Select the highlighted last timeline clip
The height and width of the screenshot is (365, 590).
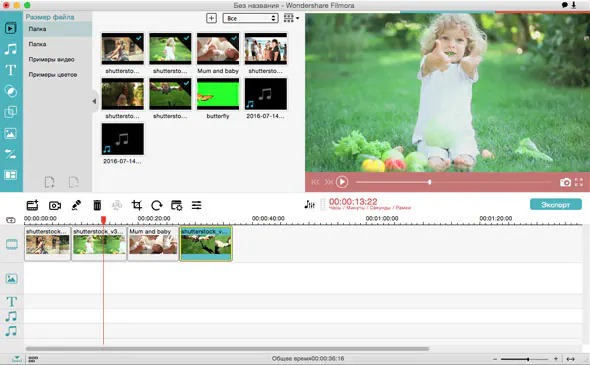click(x=206, y=243)
